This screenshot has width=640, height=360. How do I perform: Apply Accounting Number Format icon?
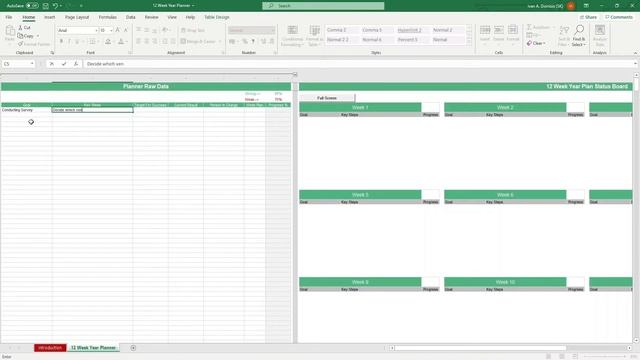pos(232,41)
